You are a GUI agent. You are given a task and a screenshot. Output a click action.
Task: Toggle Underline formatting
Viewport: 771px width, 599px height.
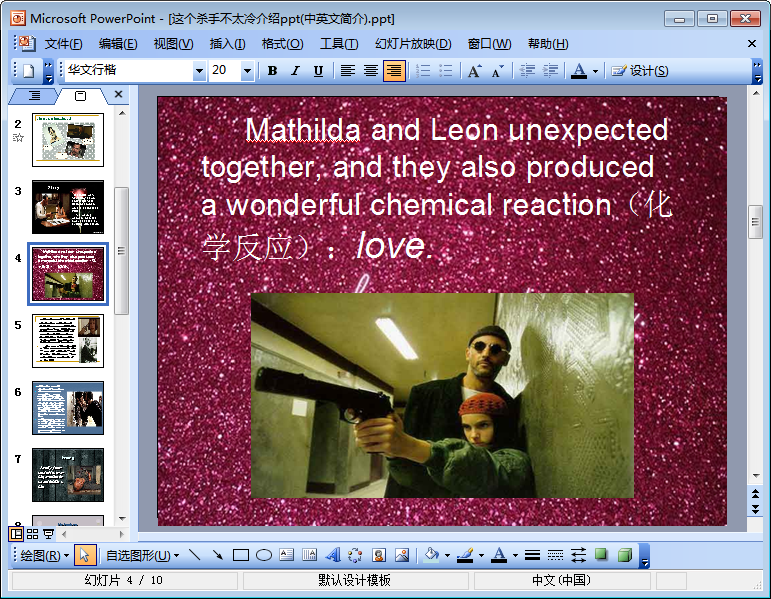tap(318, 71)
